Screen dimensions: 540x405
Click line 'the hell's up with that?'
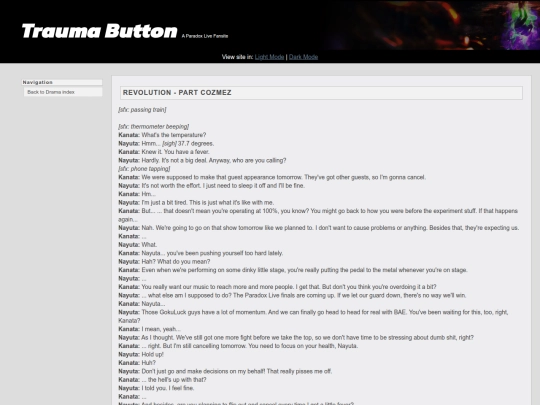click(162, 380)
